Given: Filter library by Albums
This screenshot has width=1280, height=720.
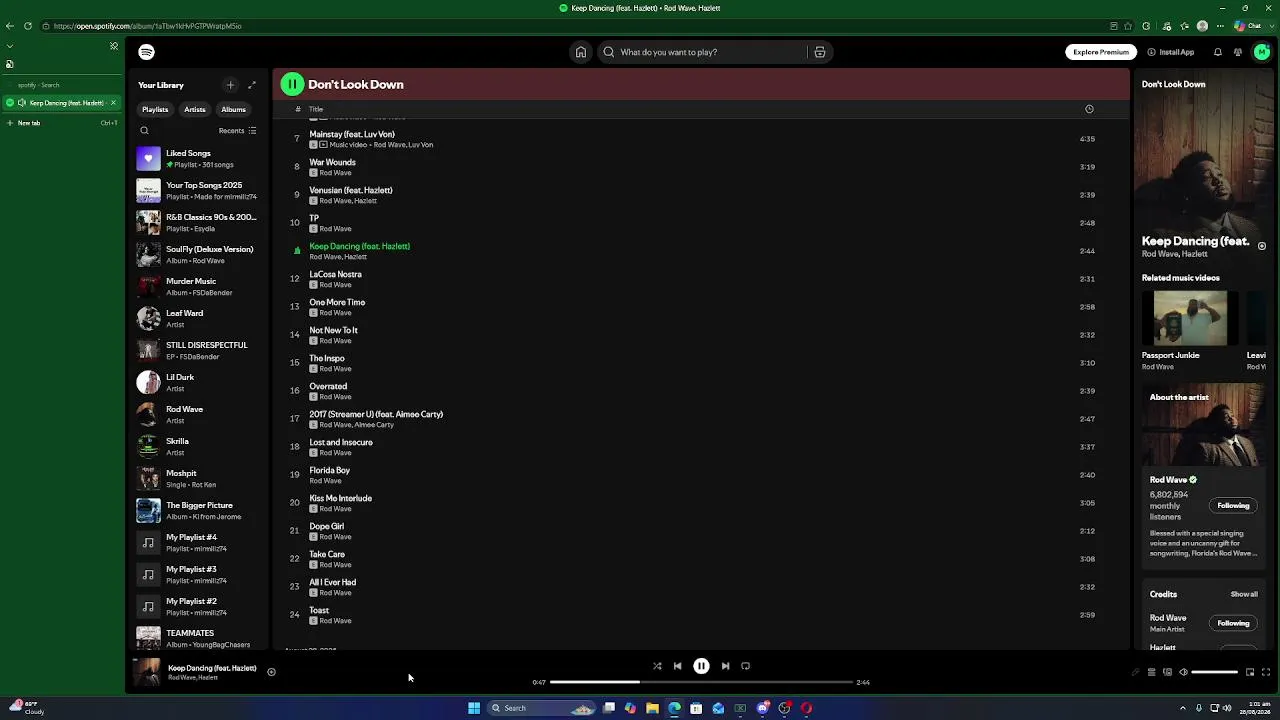Looking at the screenshot, I should coord(234,109).
